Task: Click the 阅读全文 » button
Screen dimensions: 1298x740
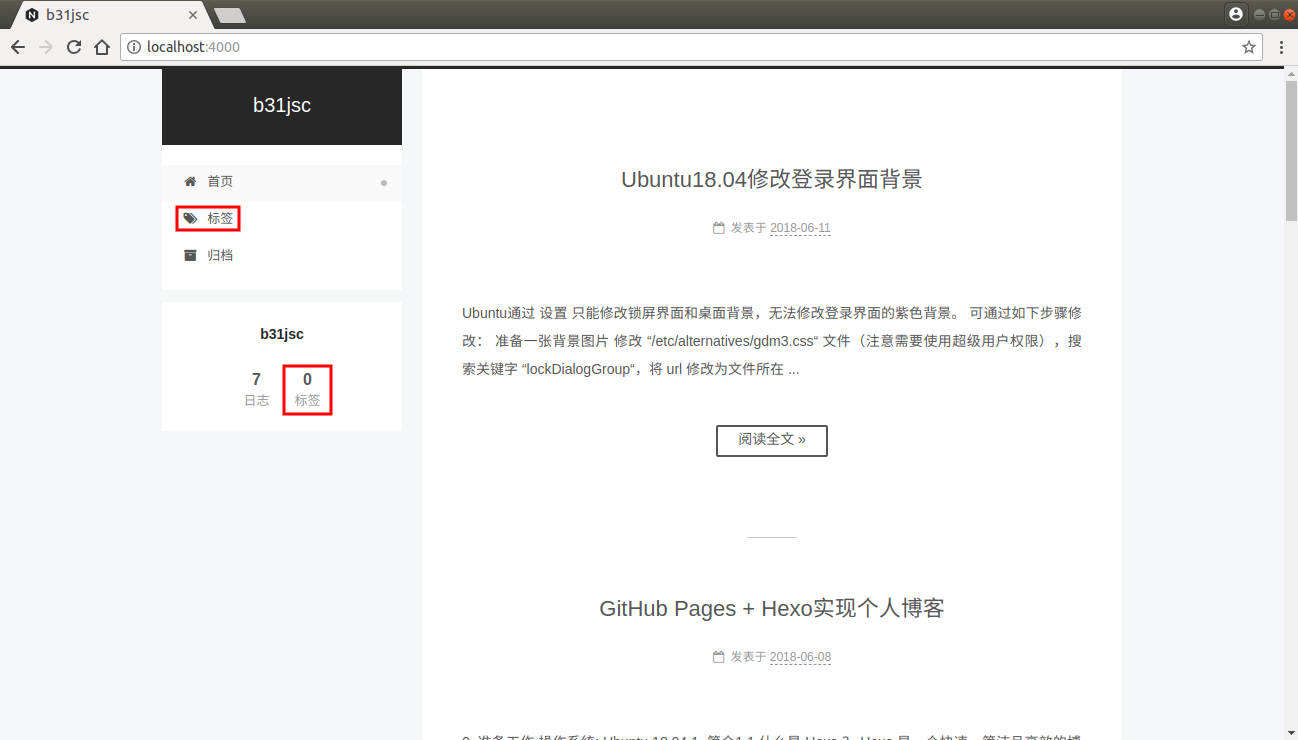Action: coord(772,440)
